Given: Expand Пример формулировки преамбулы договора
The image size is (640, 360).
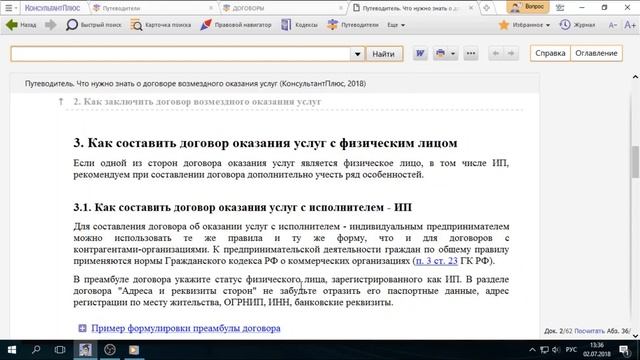Looking at the screenshot, I should 82,329.
